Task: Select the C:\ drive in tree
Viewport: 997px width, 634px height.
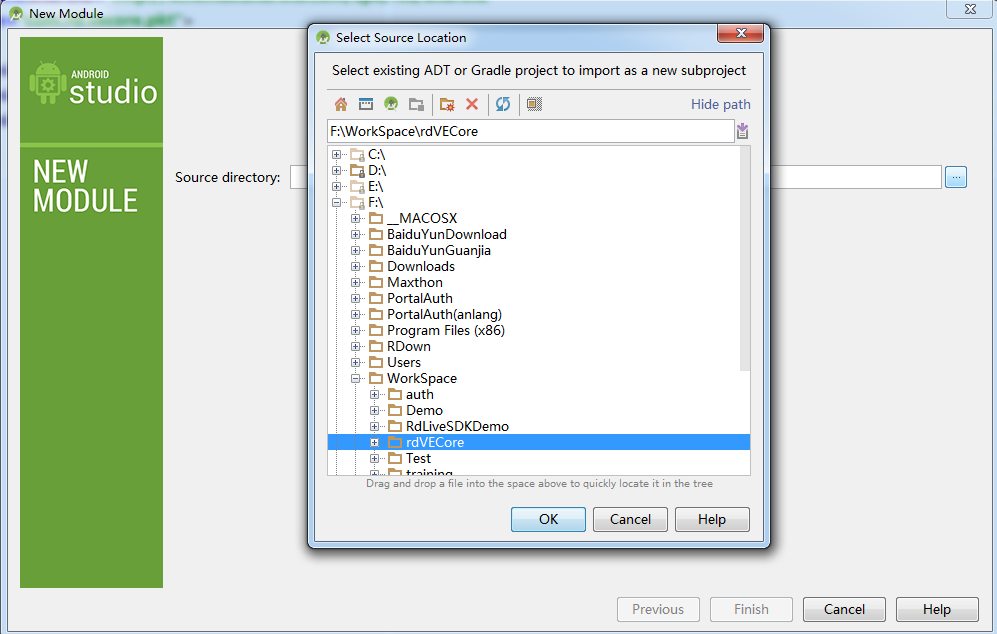Action: click(376, 155)
